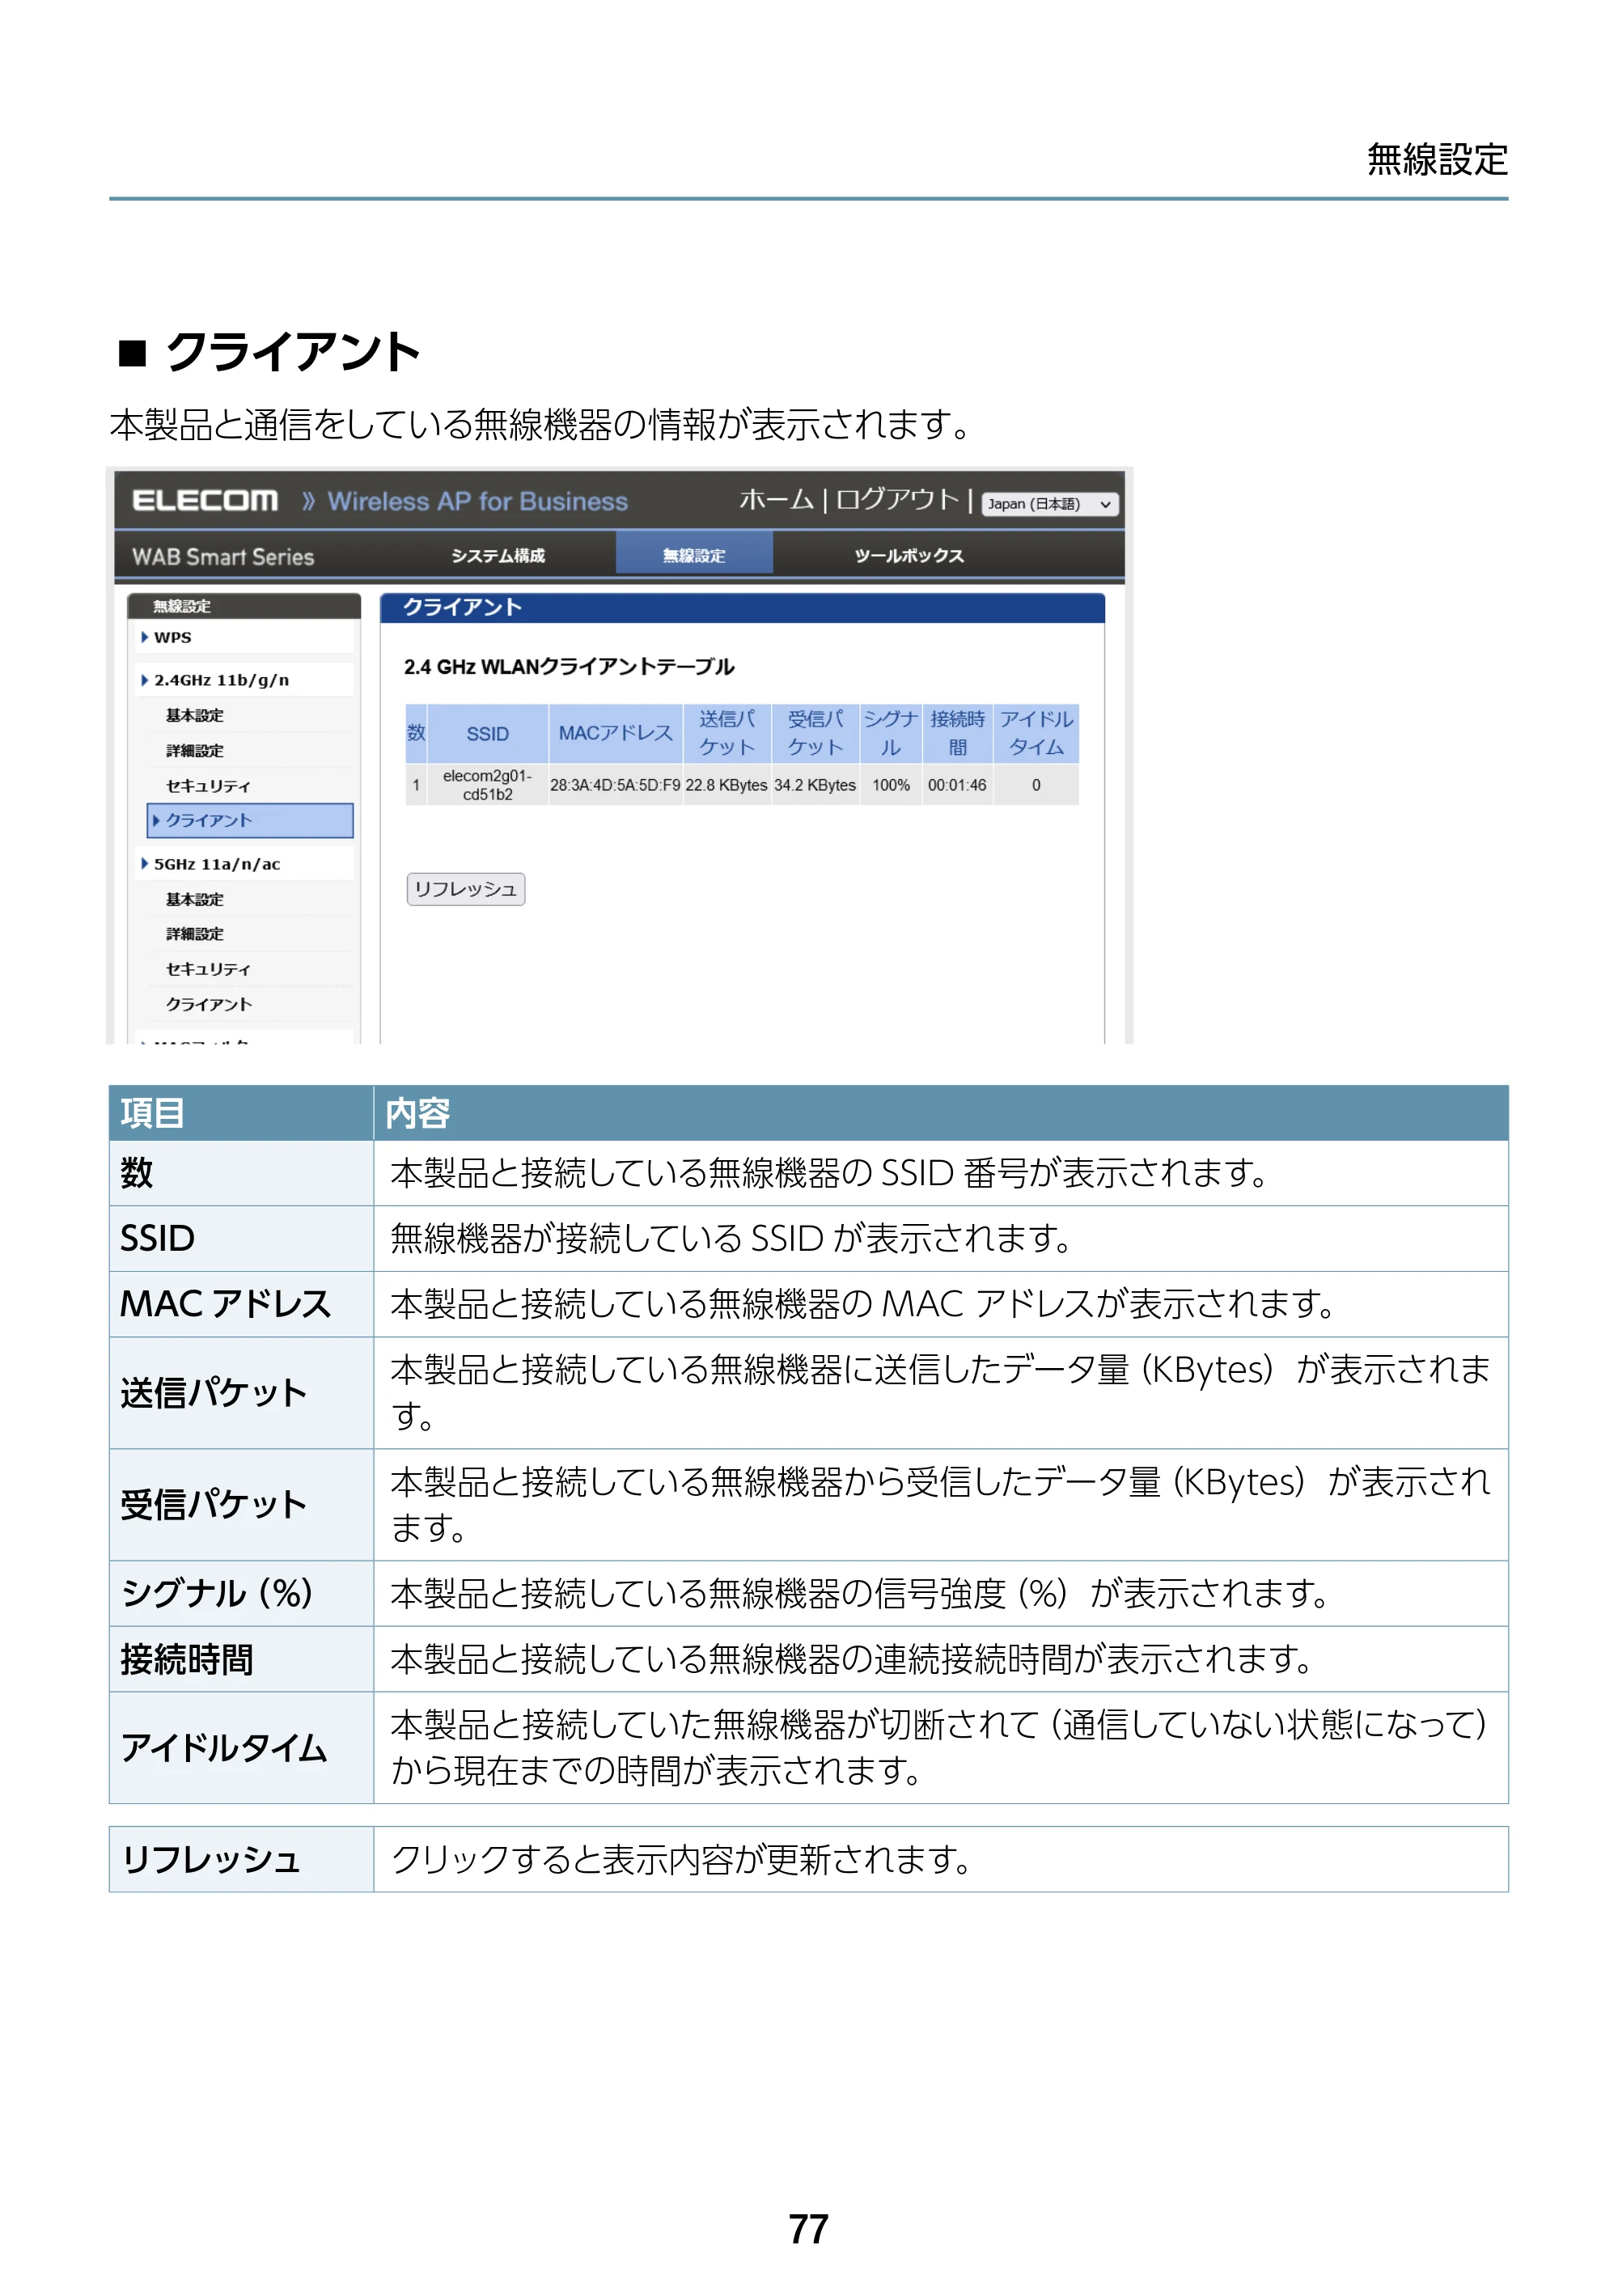Click the Wireless AP for Business title
The width and height of the screenshot is (1618, 2296).
[478, 501]
